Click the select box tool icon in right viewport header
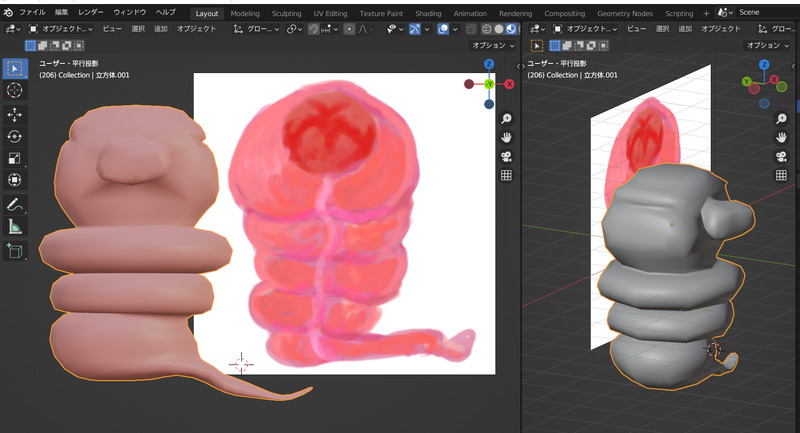This screenshot has width=800, height=433. pos(537,46)
